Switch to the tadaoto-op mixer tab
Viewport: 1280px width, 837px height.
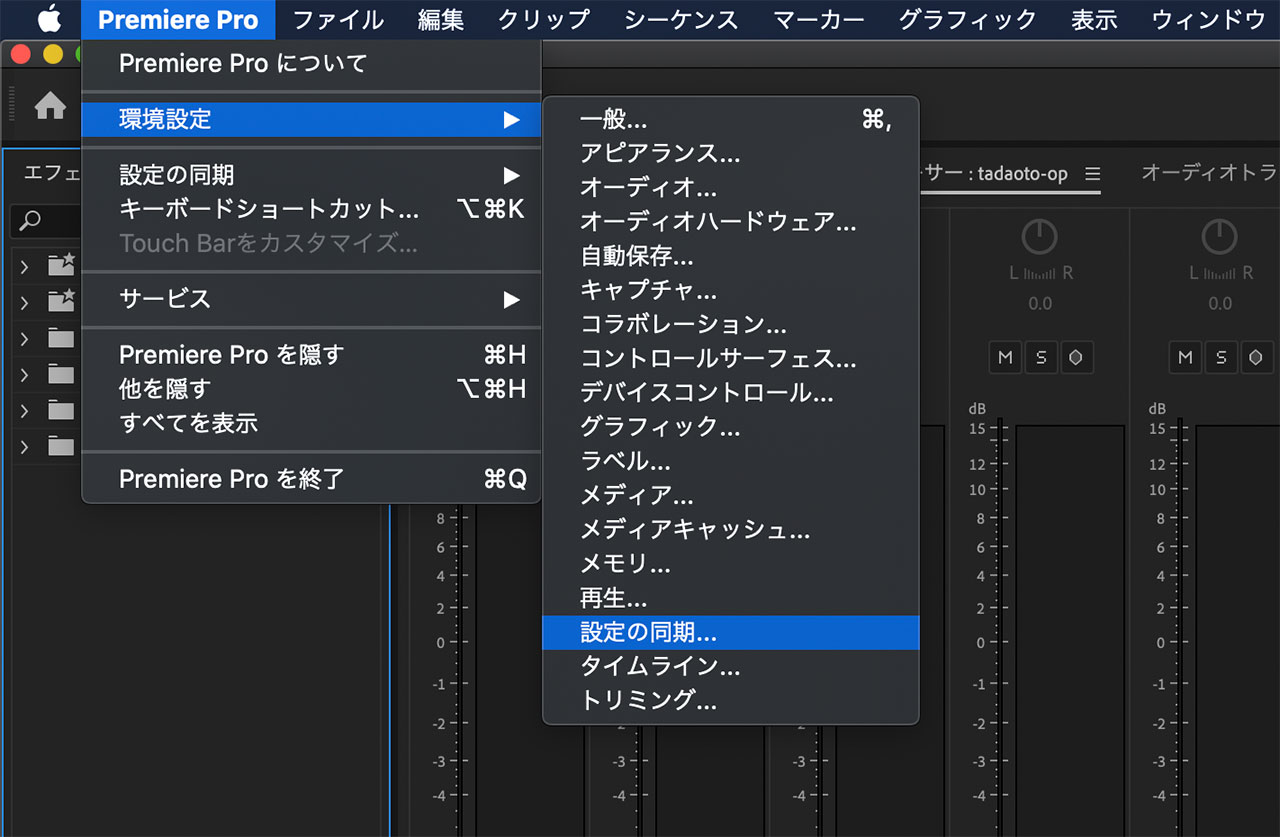pos(994,174)
